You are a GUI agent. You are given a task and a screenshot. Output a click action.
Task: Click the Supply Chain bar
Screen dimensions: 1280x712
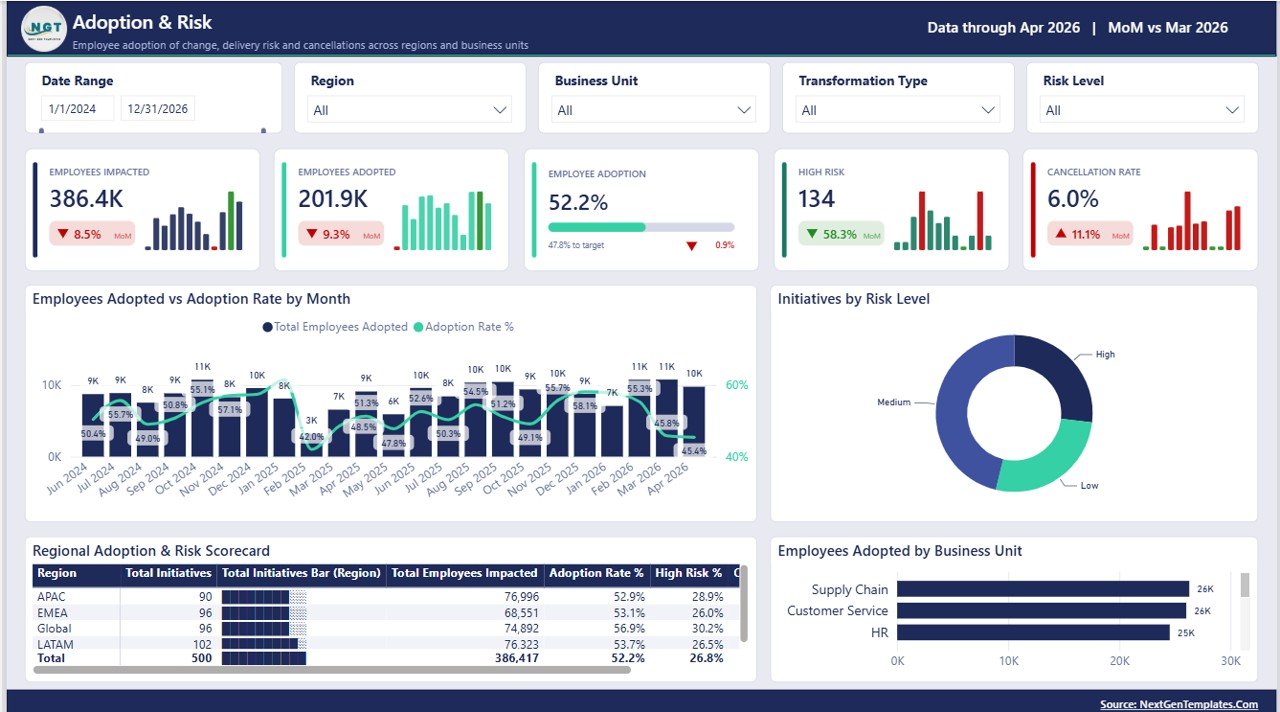[1043, 589]
